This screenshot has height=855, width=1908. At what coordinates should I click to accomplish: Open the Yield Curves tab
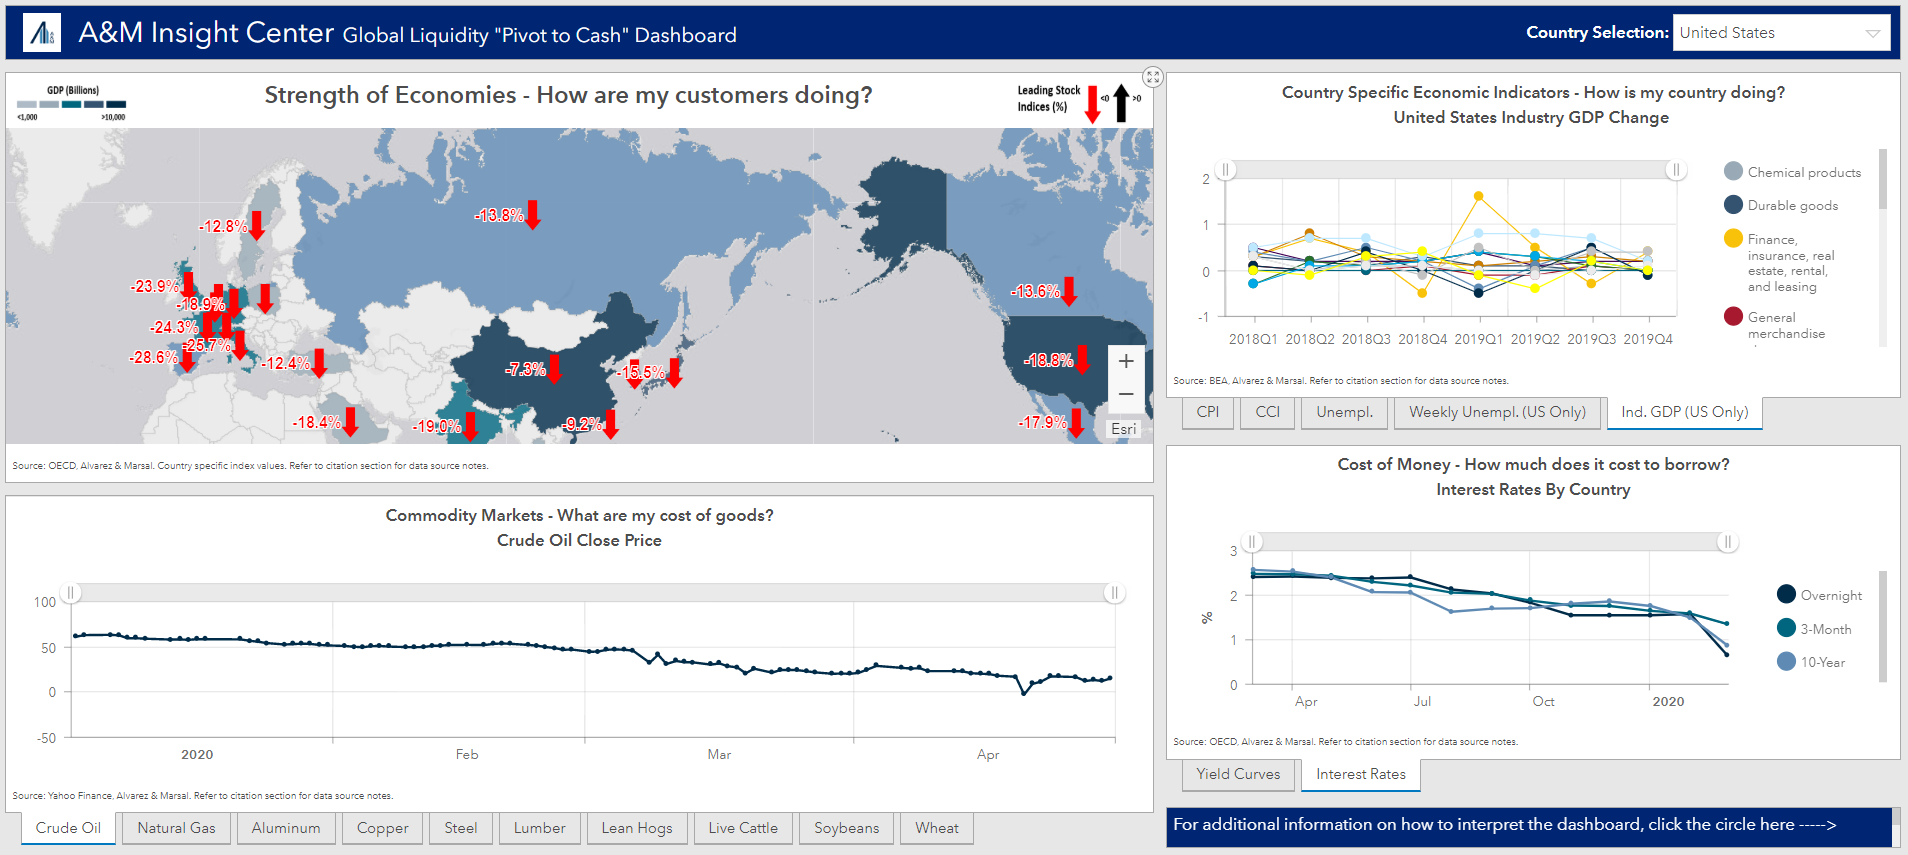pos(1238,774)
